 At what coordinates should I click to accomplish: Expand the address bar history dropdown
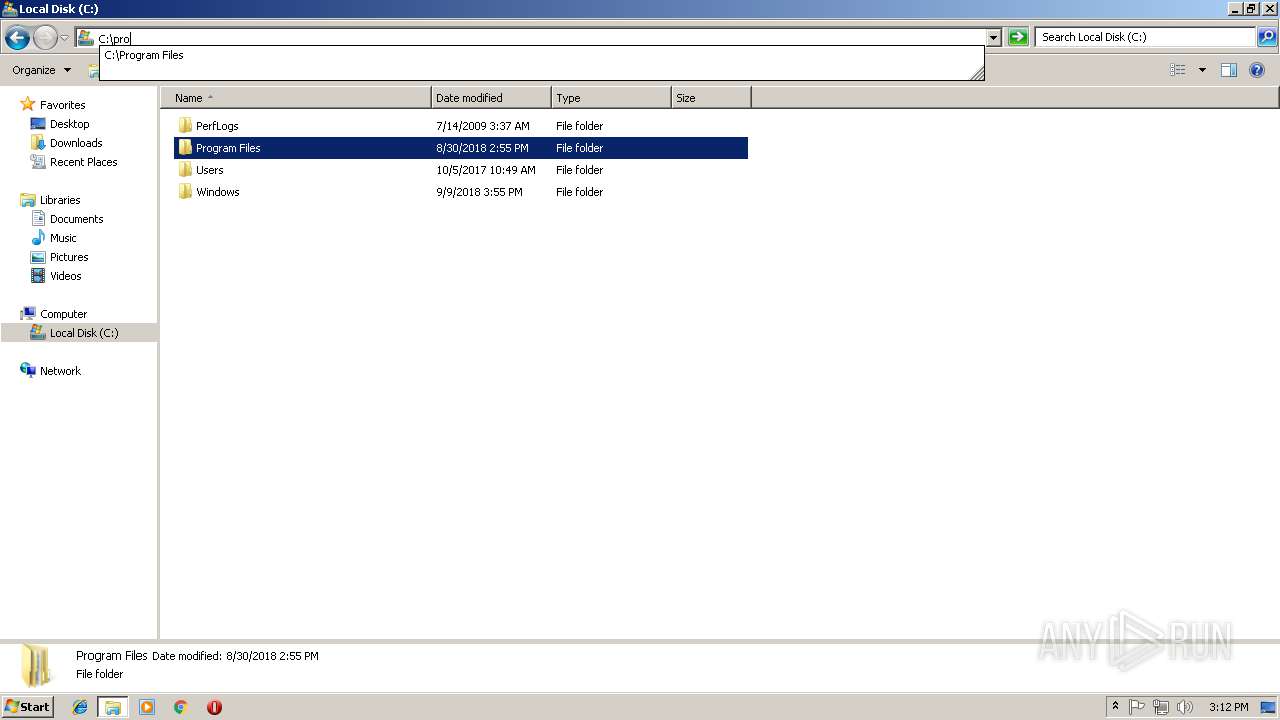pos(993,38)
